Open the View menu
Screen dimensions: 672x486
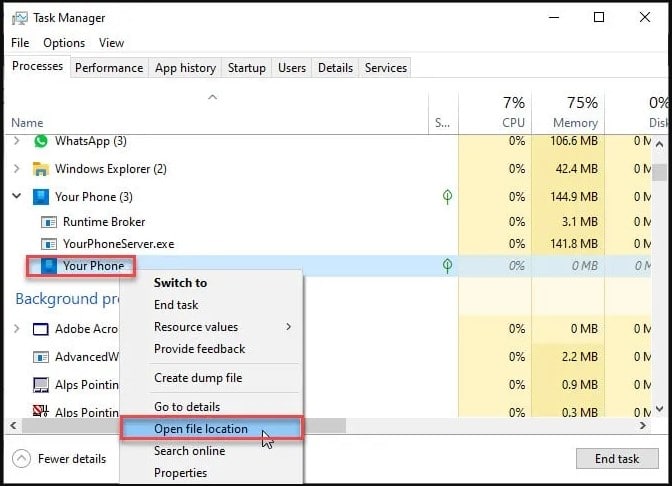tap(111, 43)
